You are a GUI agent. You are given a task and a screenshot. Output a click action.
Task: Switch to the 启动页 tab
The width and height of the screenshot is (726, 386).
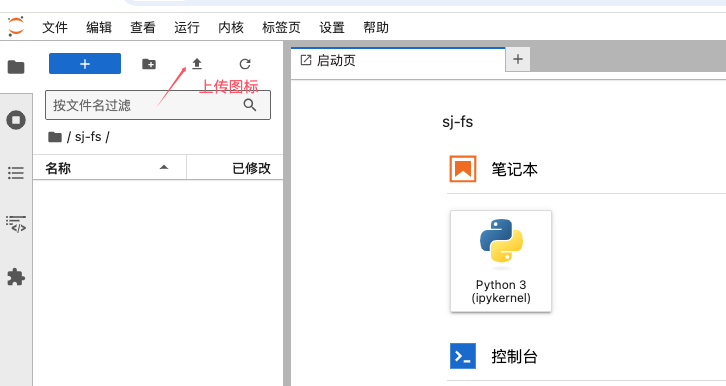tap(398, 61)
